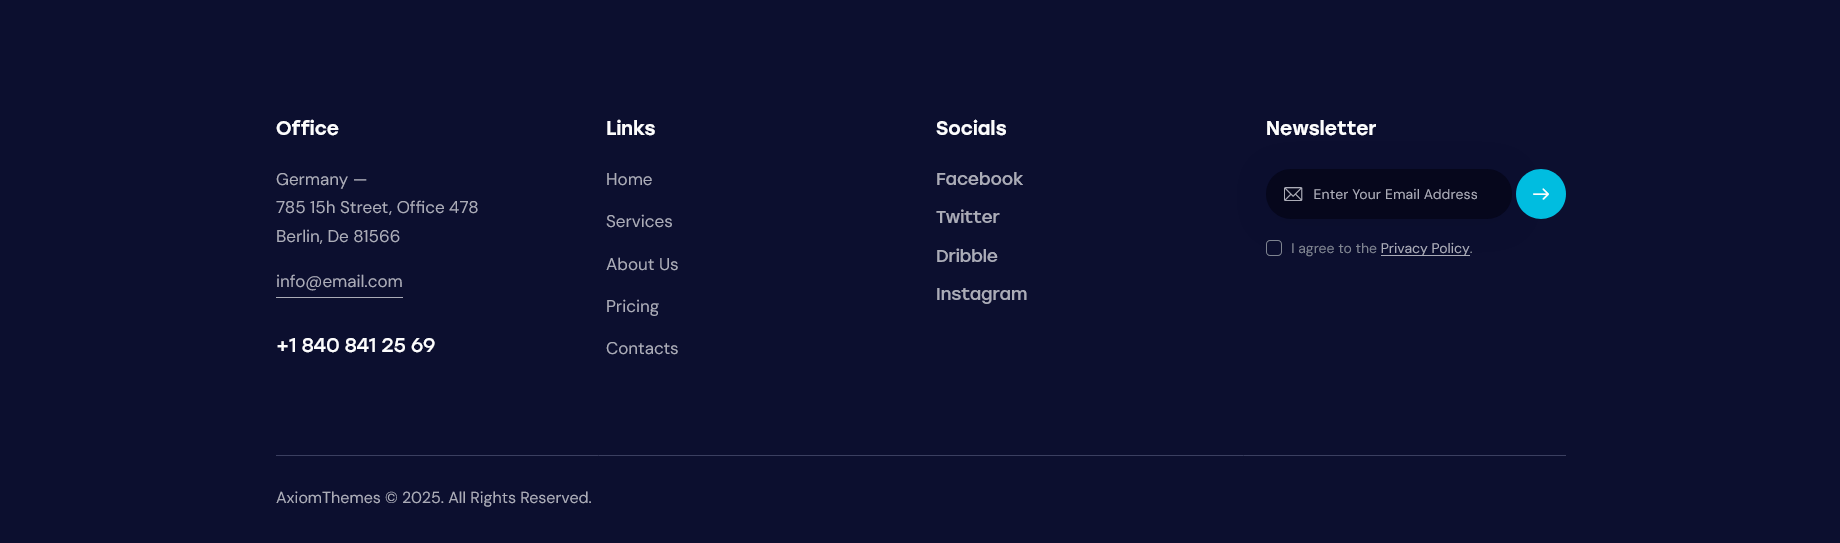Open the Dribble social link
This screenshot has width=1840, height=543.
pyautogui.click(x=966, y=256)
